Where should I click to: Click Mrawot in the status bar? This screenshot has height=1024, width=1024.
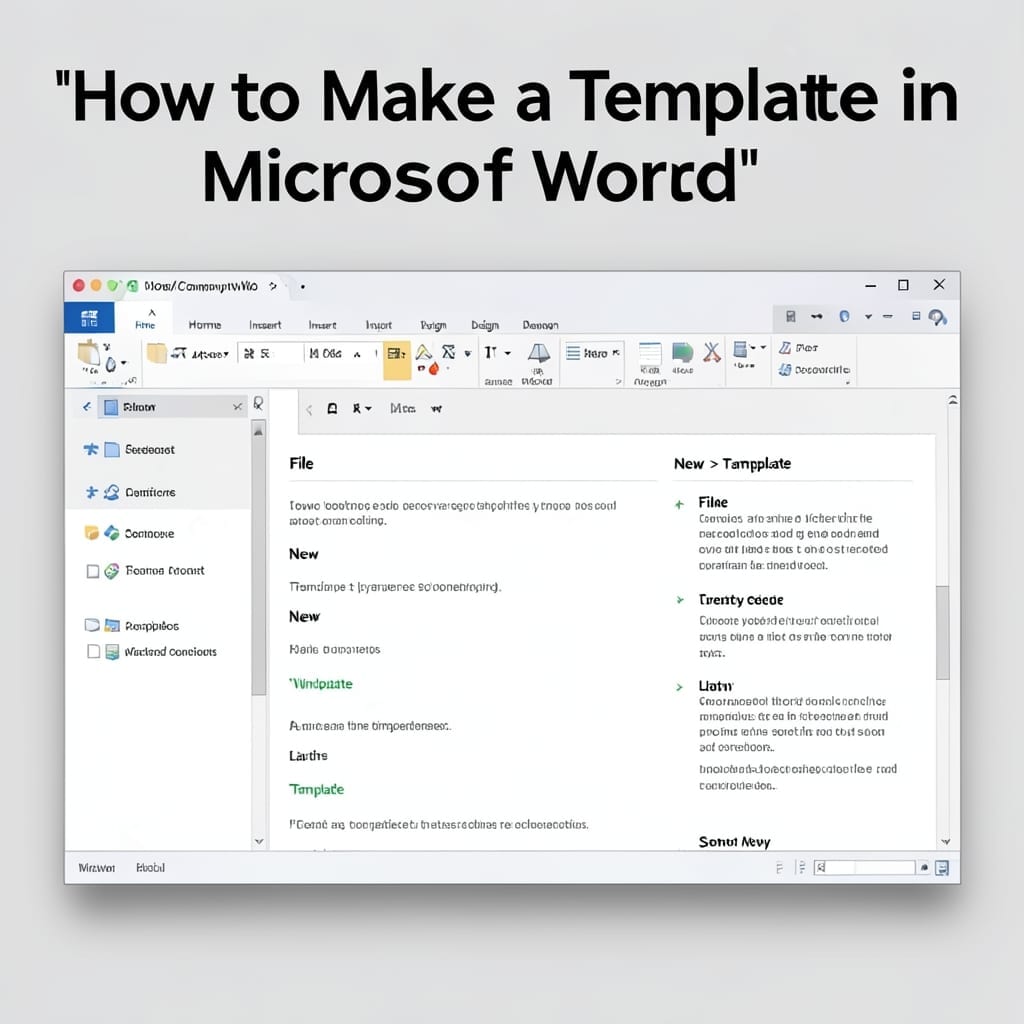tap(97, 867)
